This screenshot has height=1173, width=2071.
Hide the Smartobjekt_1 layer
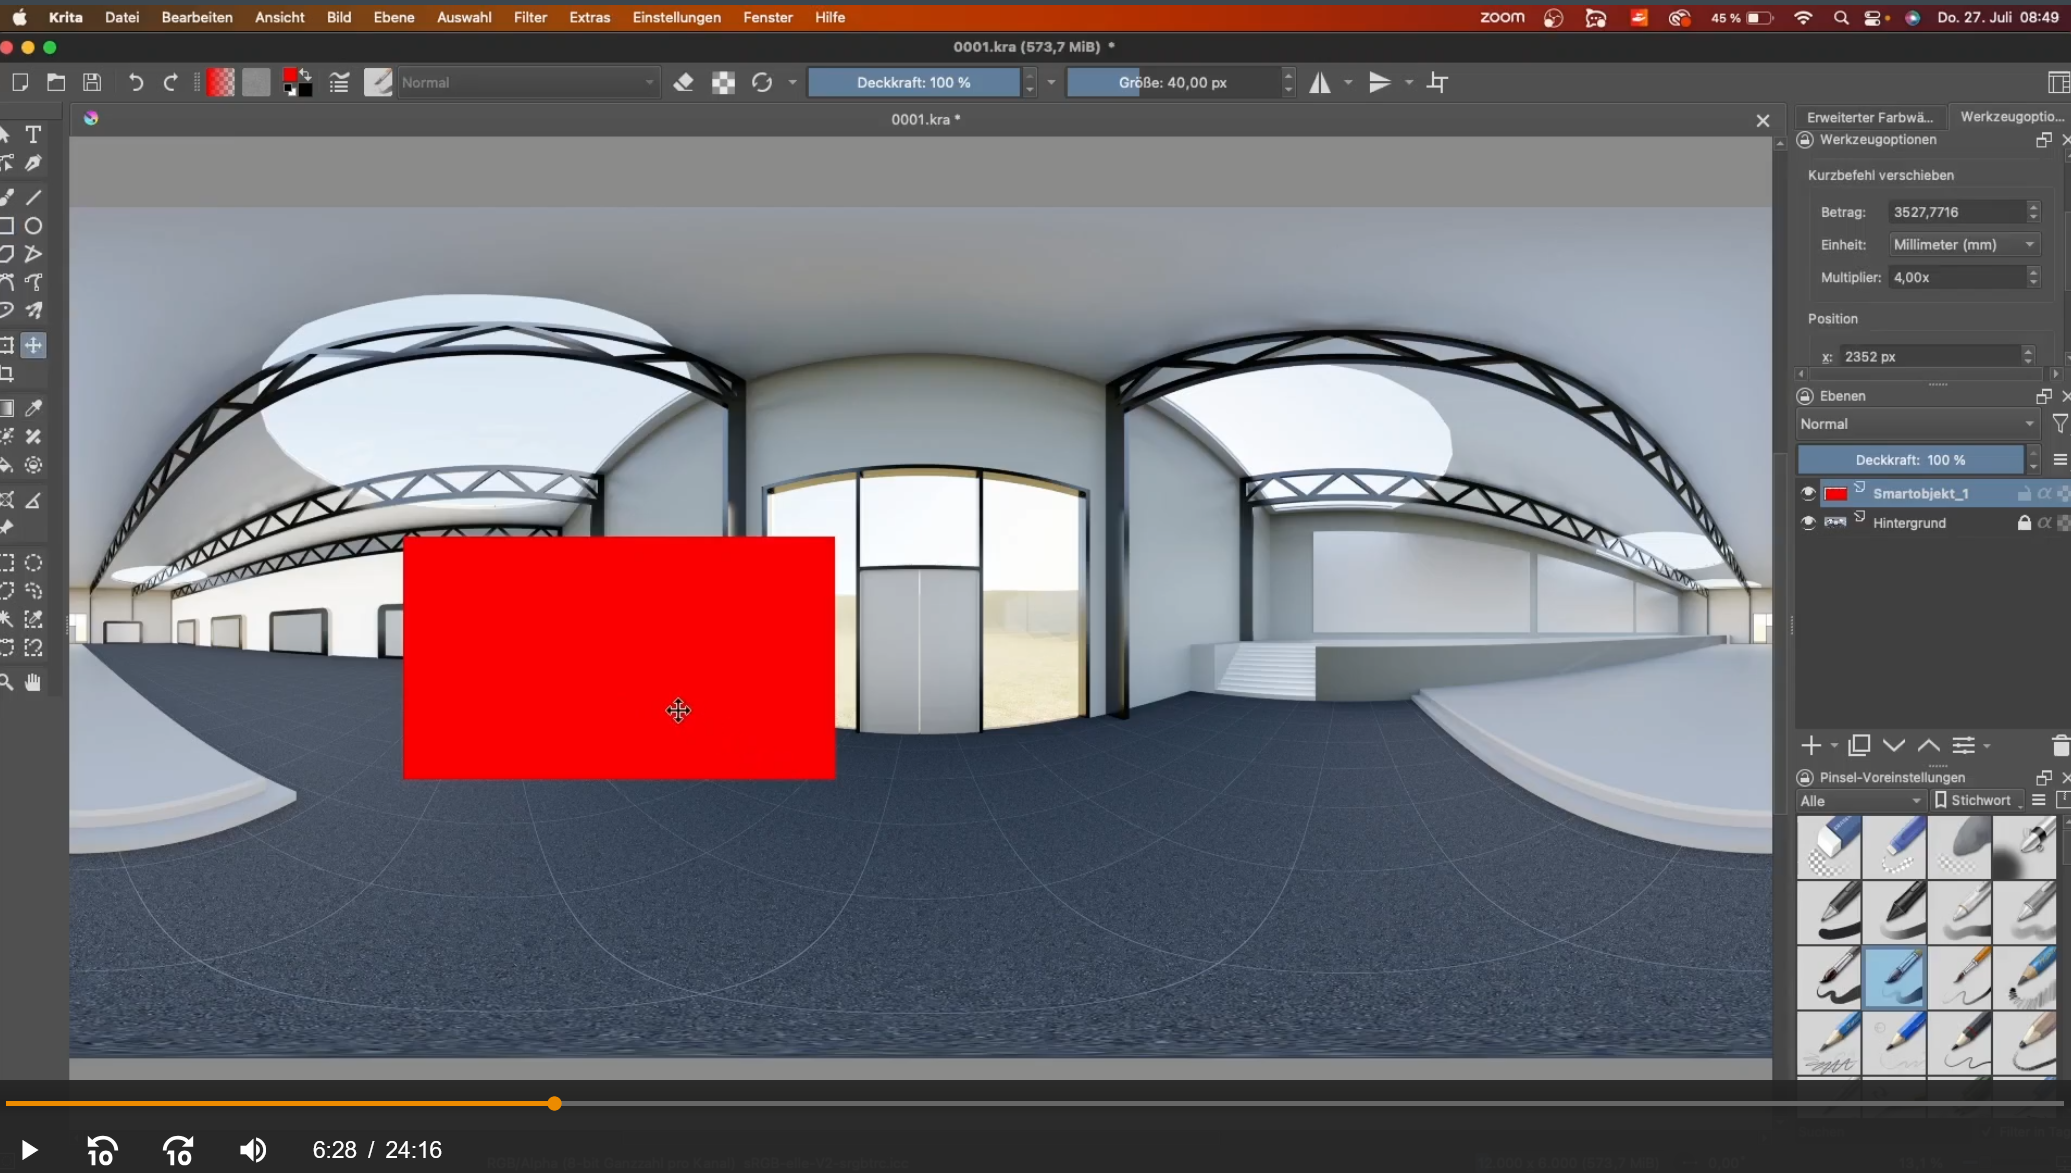[1808, 493]
